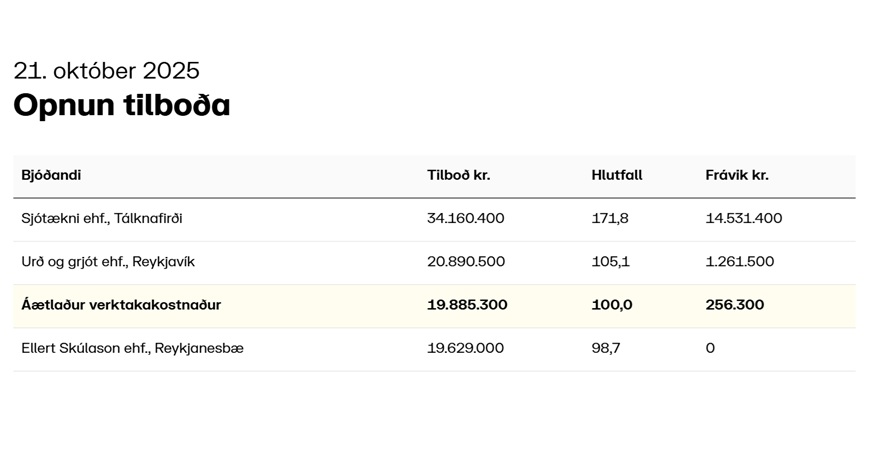This screenshot has height=452, width=871.
Task: Click the 'Hlutfall' column header
Action: (x=616, y=175)
